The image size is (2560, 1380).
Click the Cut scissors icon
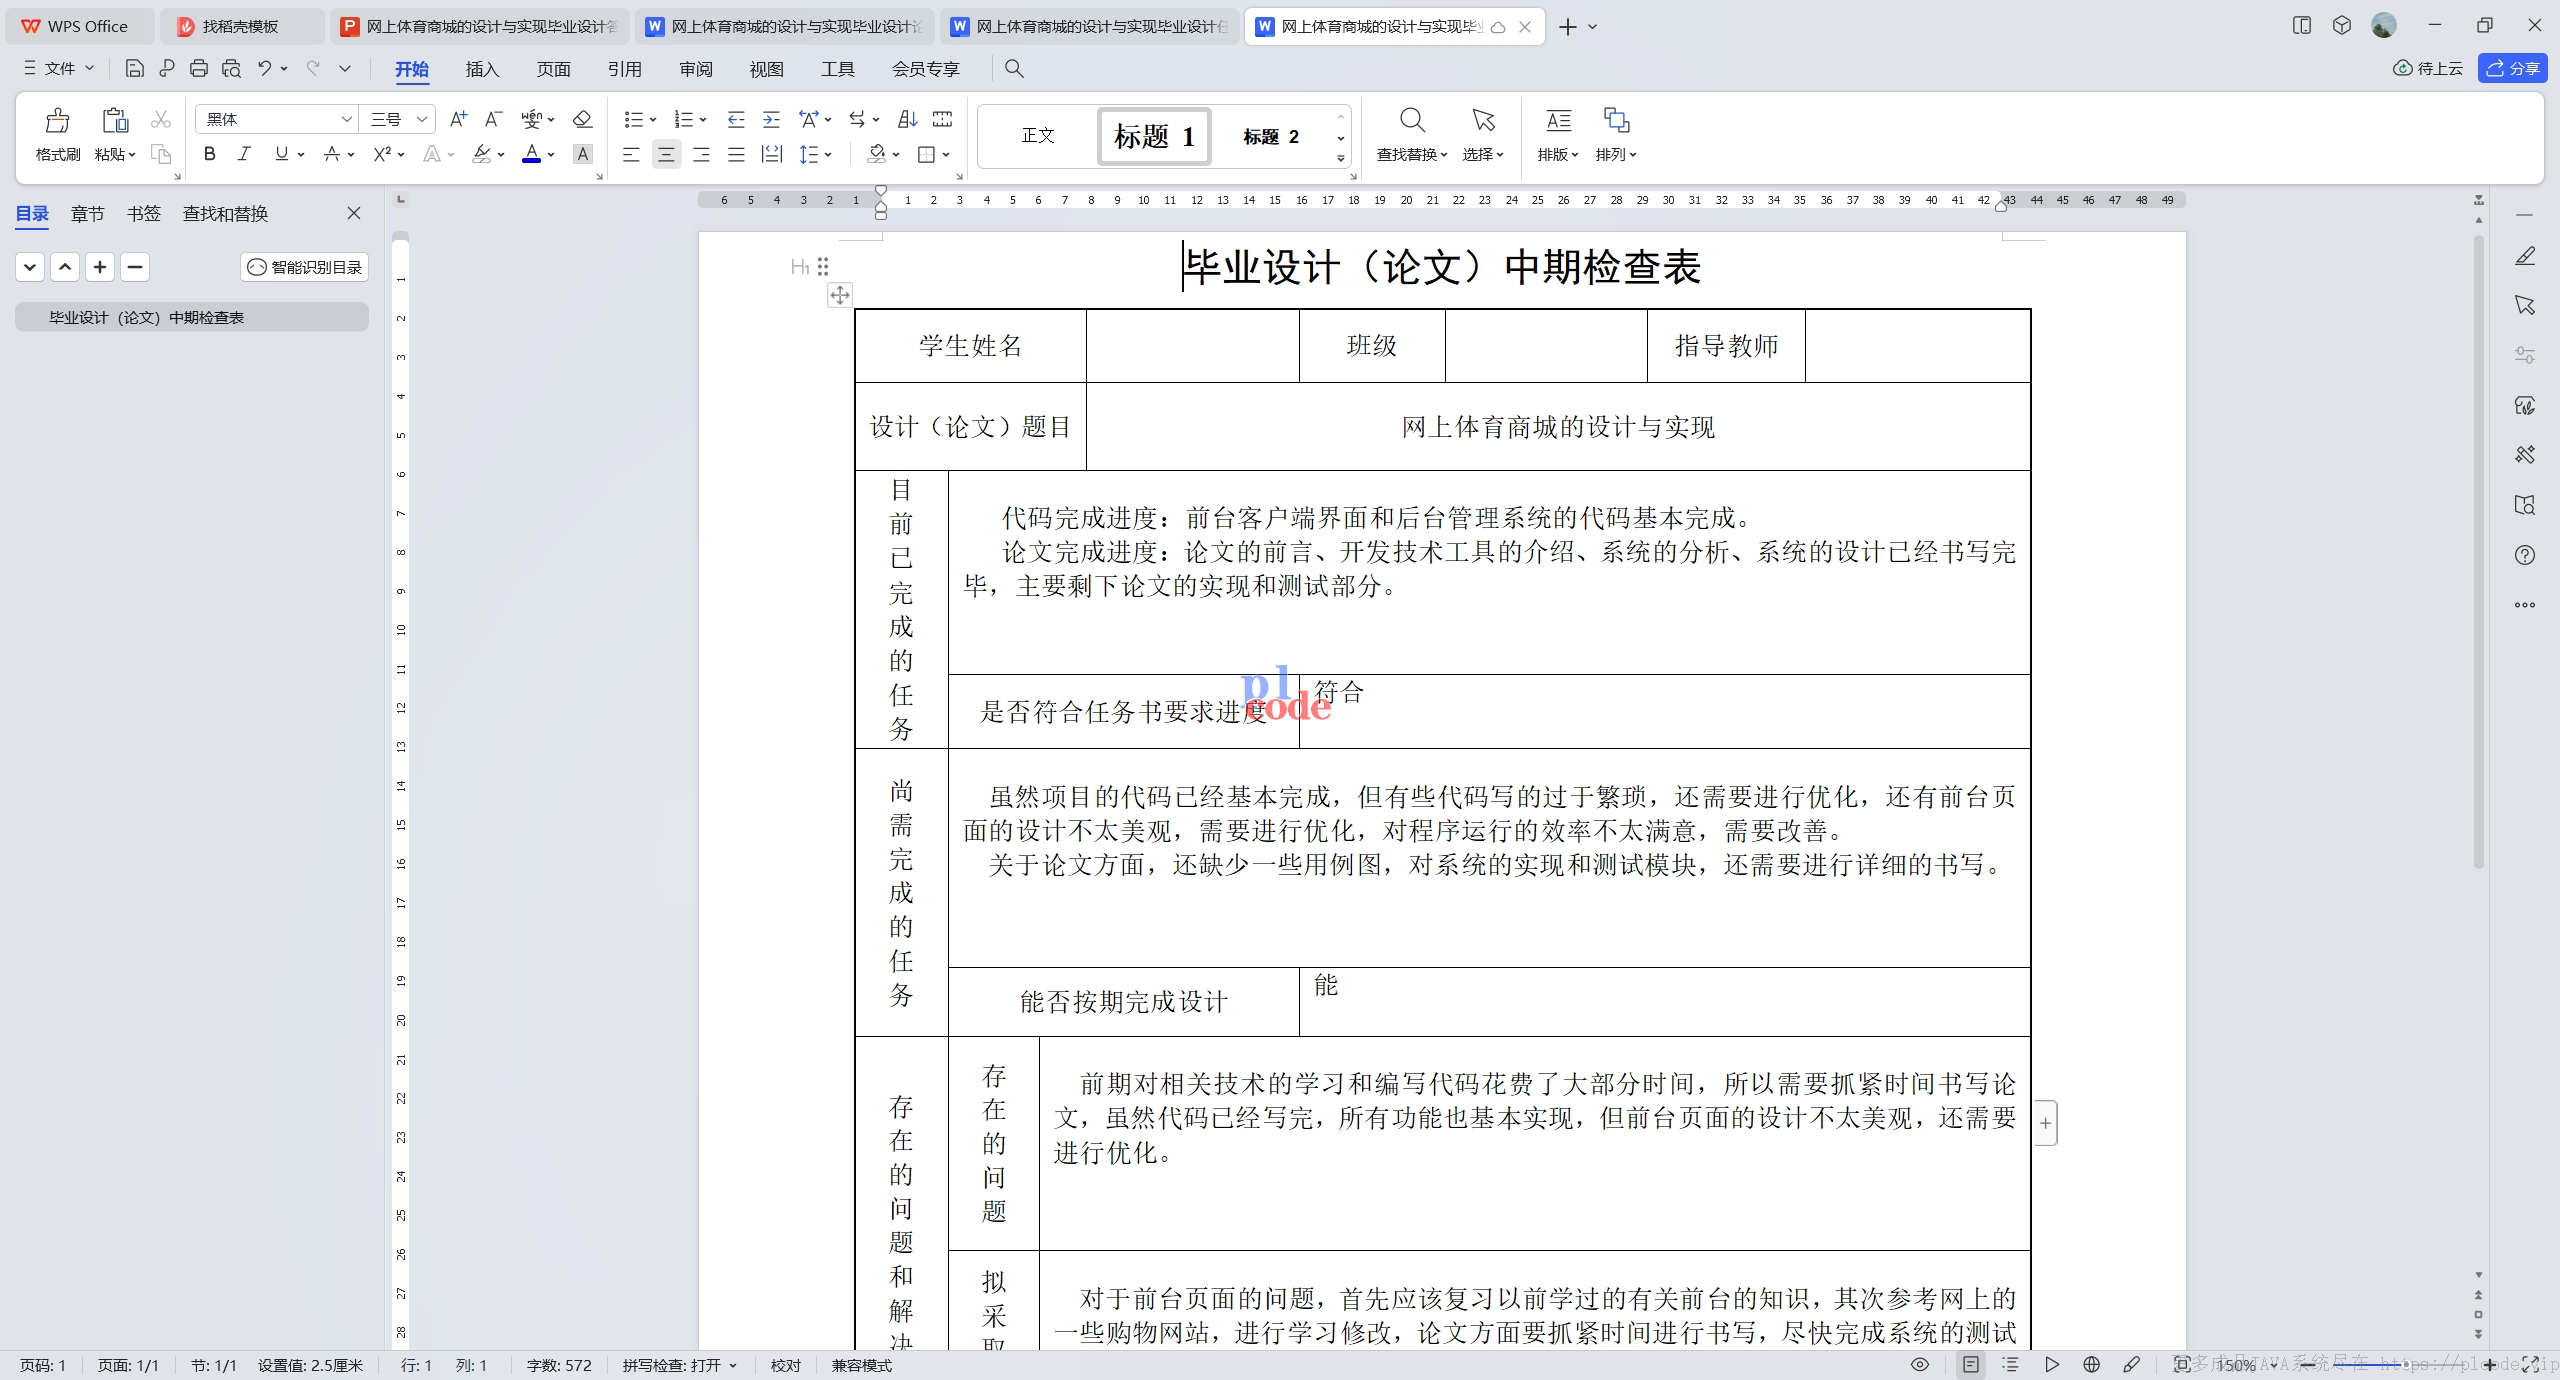tap(160, 120)
